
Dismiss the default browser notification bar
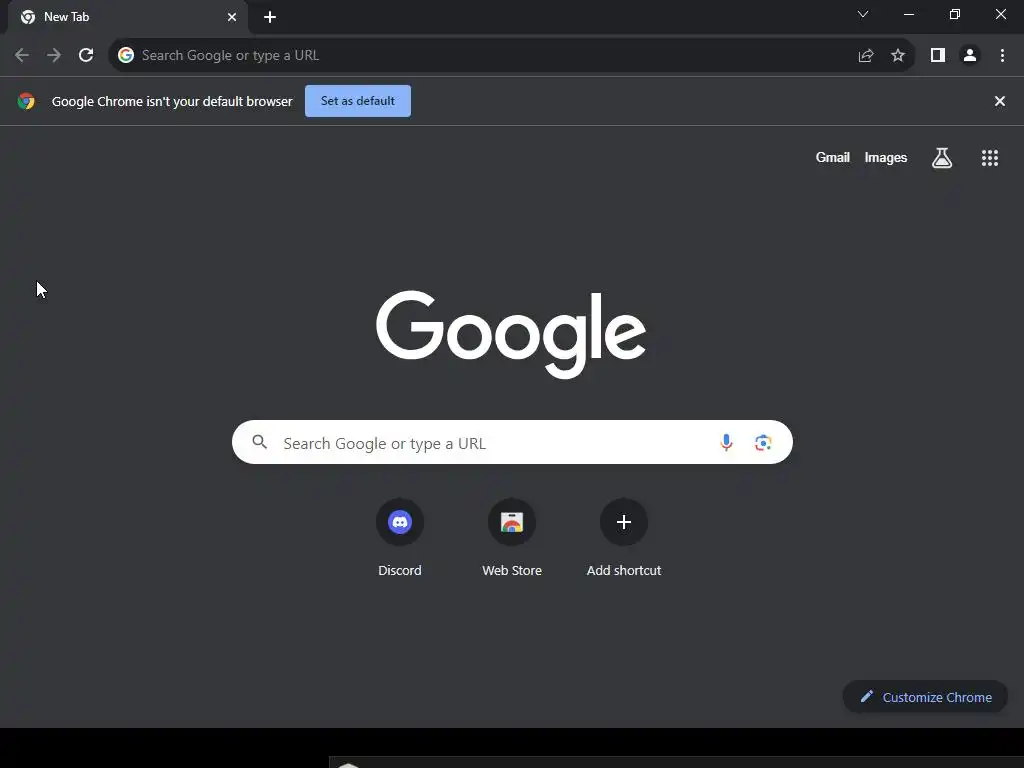pos(1000,101)
